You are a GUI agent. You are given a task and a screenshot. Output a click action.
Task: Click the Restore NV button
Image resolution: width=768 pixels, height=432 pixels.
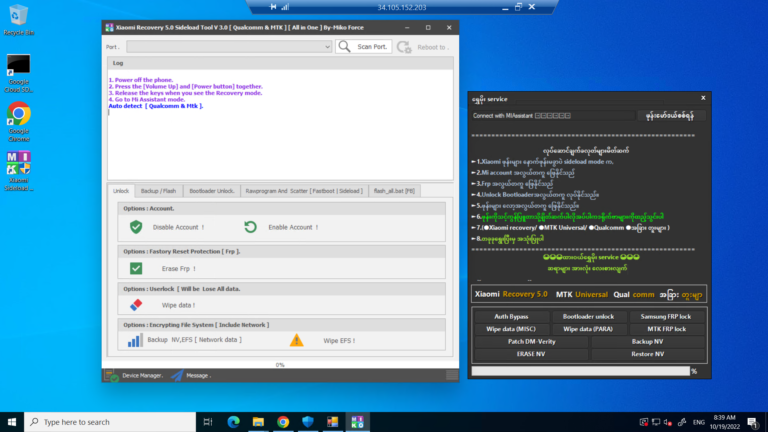pos(648,354)
